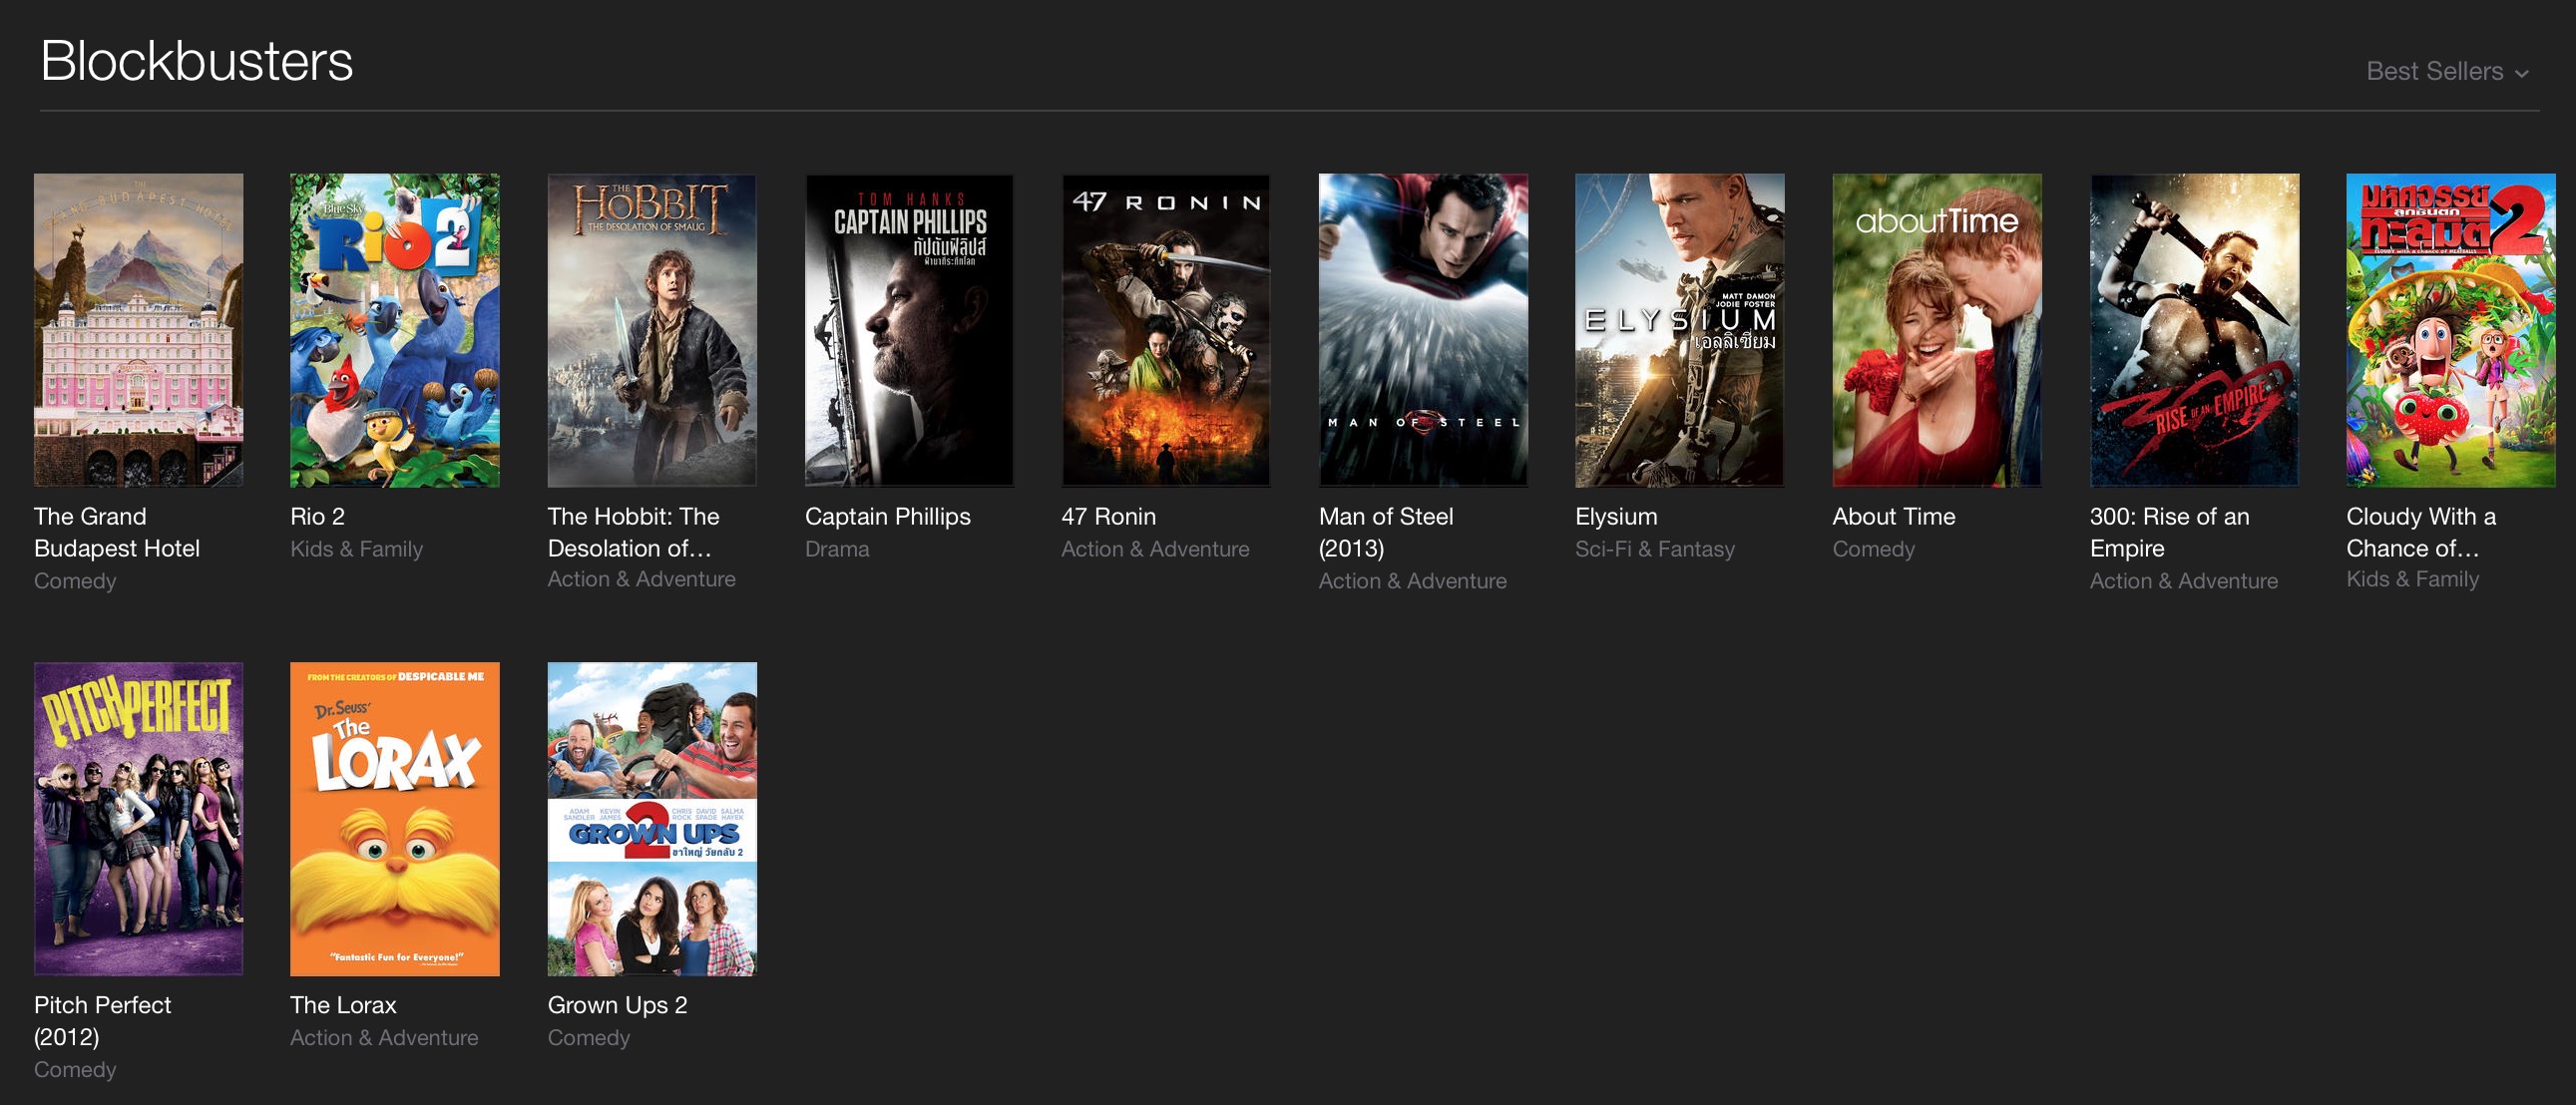Open the Best Sellers sort dropdown
Screen dimensions: 2576x1105
[2446, 71]
